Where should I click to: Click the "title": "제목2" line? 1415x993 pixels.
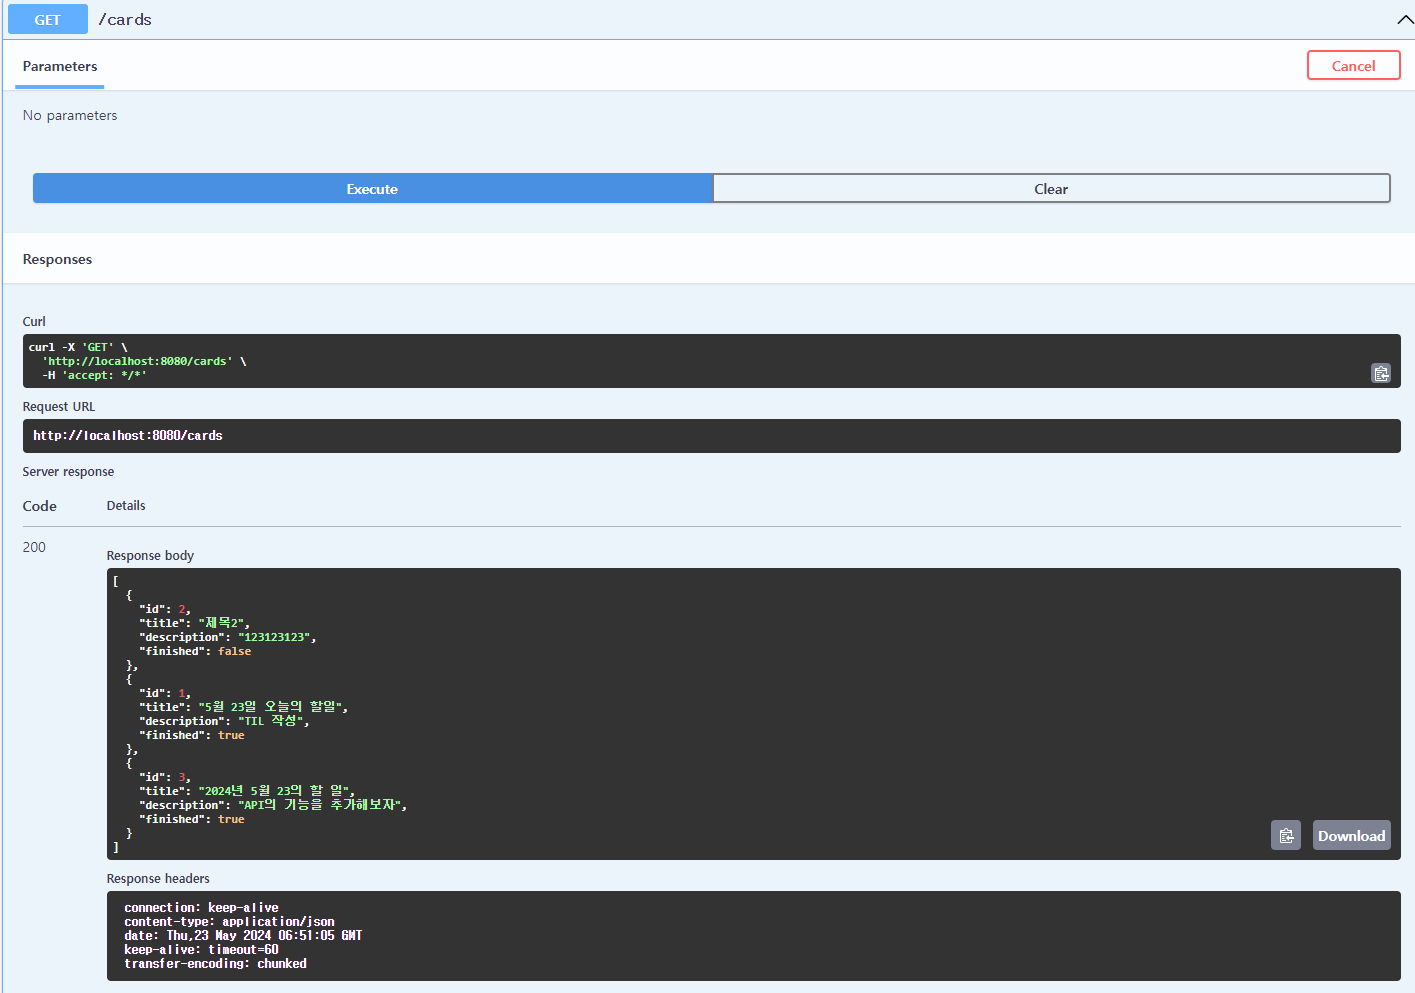[x=194, y=623]
